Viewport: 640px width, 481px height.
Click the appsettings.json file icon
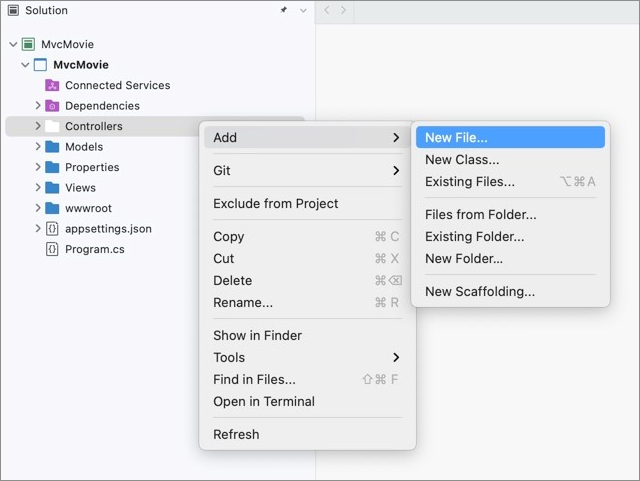pos(52,229)
